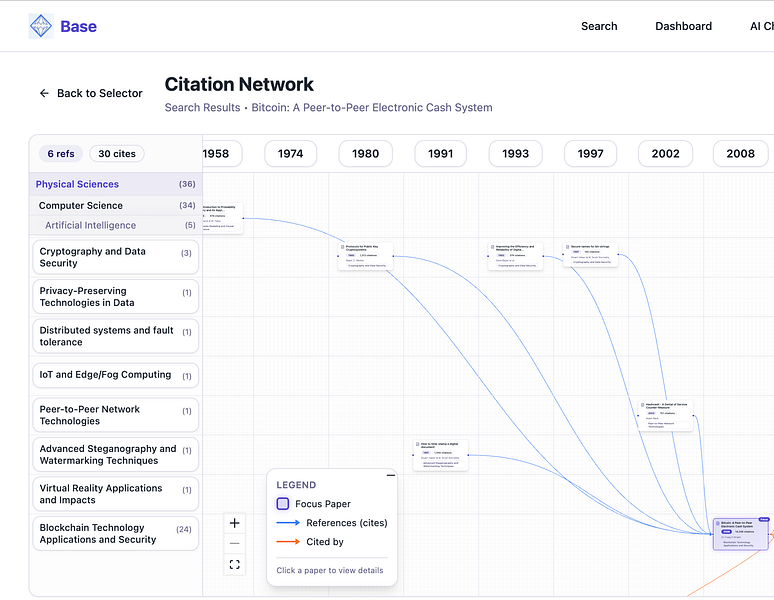This screenshot has height=600, width=774.
Task: Fit the graph with the fullscreen frame icon
Action: (x=234, y=564)
